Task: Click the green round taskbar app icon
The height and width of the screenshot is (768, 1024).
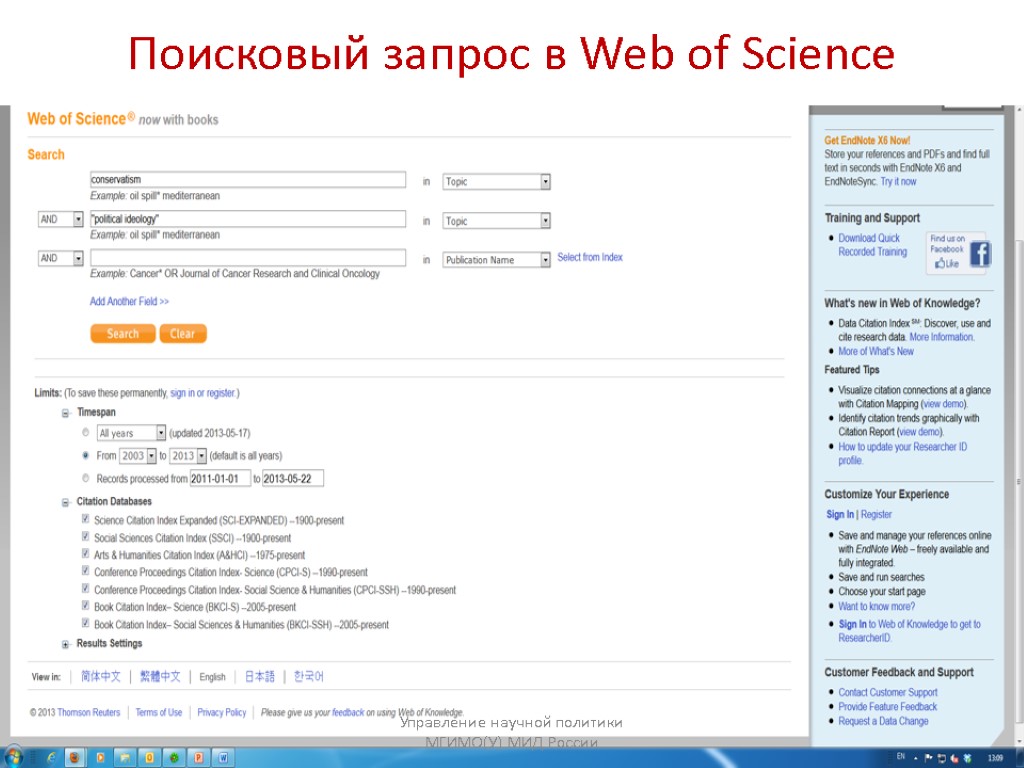Action: [x=174, y=758]
